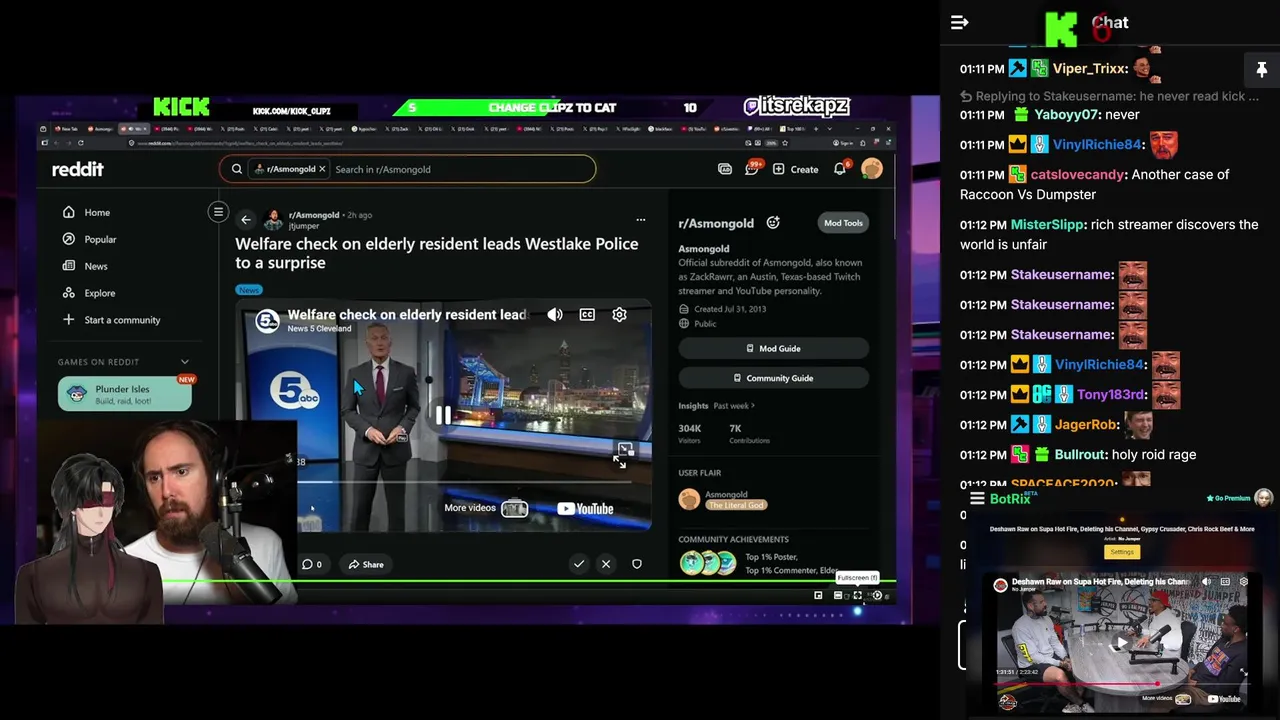Seek on the embedded video progress bar
This screenshot has height=720, width=1280.
coord(465,482)
